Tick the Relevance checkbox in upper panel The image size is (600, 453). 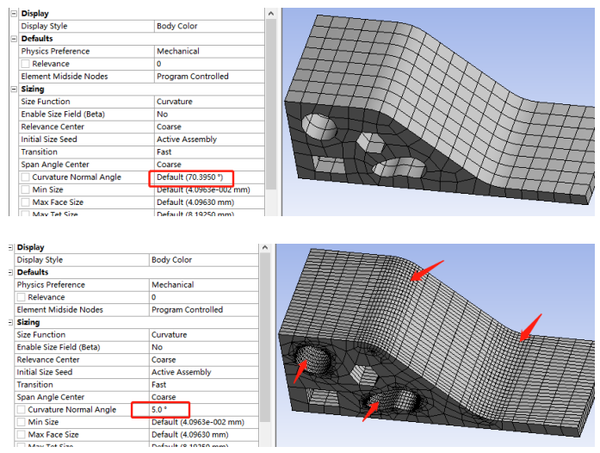point(25,64)
